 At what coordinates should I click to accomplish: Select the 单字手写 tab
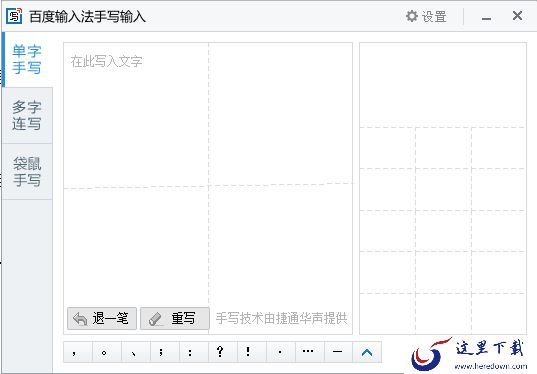coord(27,60)
